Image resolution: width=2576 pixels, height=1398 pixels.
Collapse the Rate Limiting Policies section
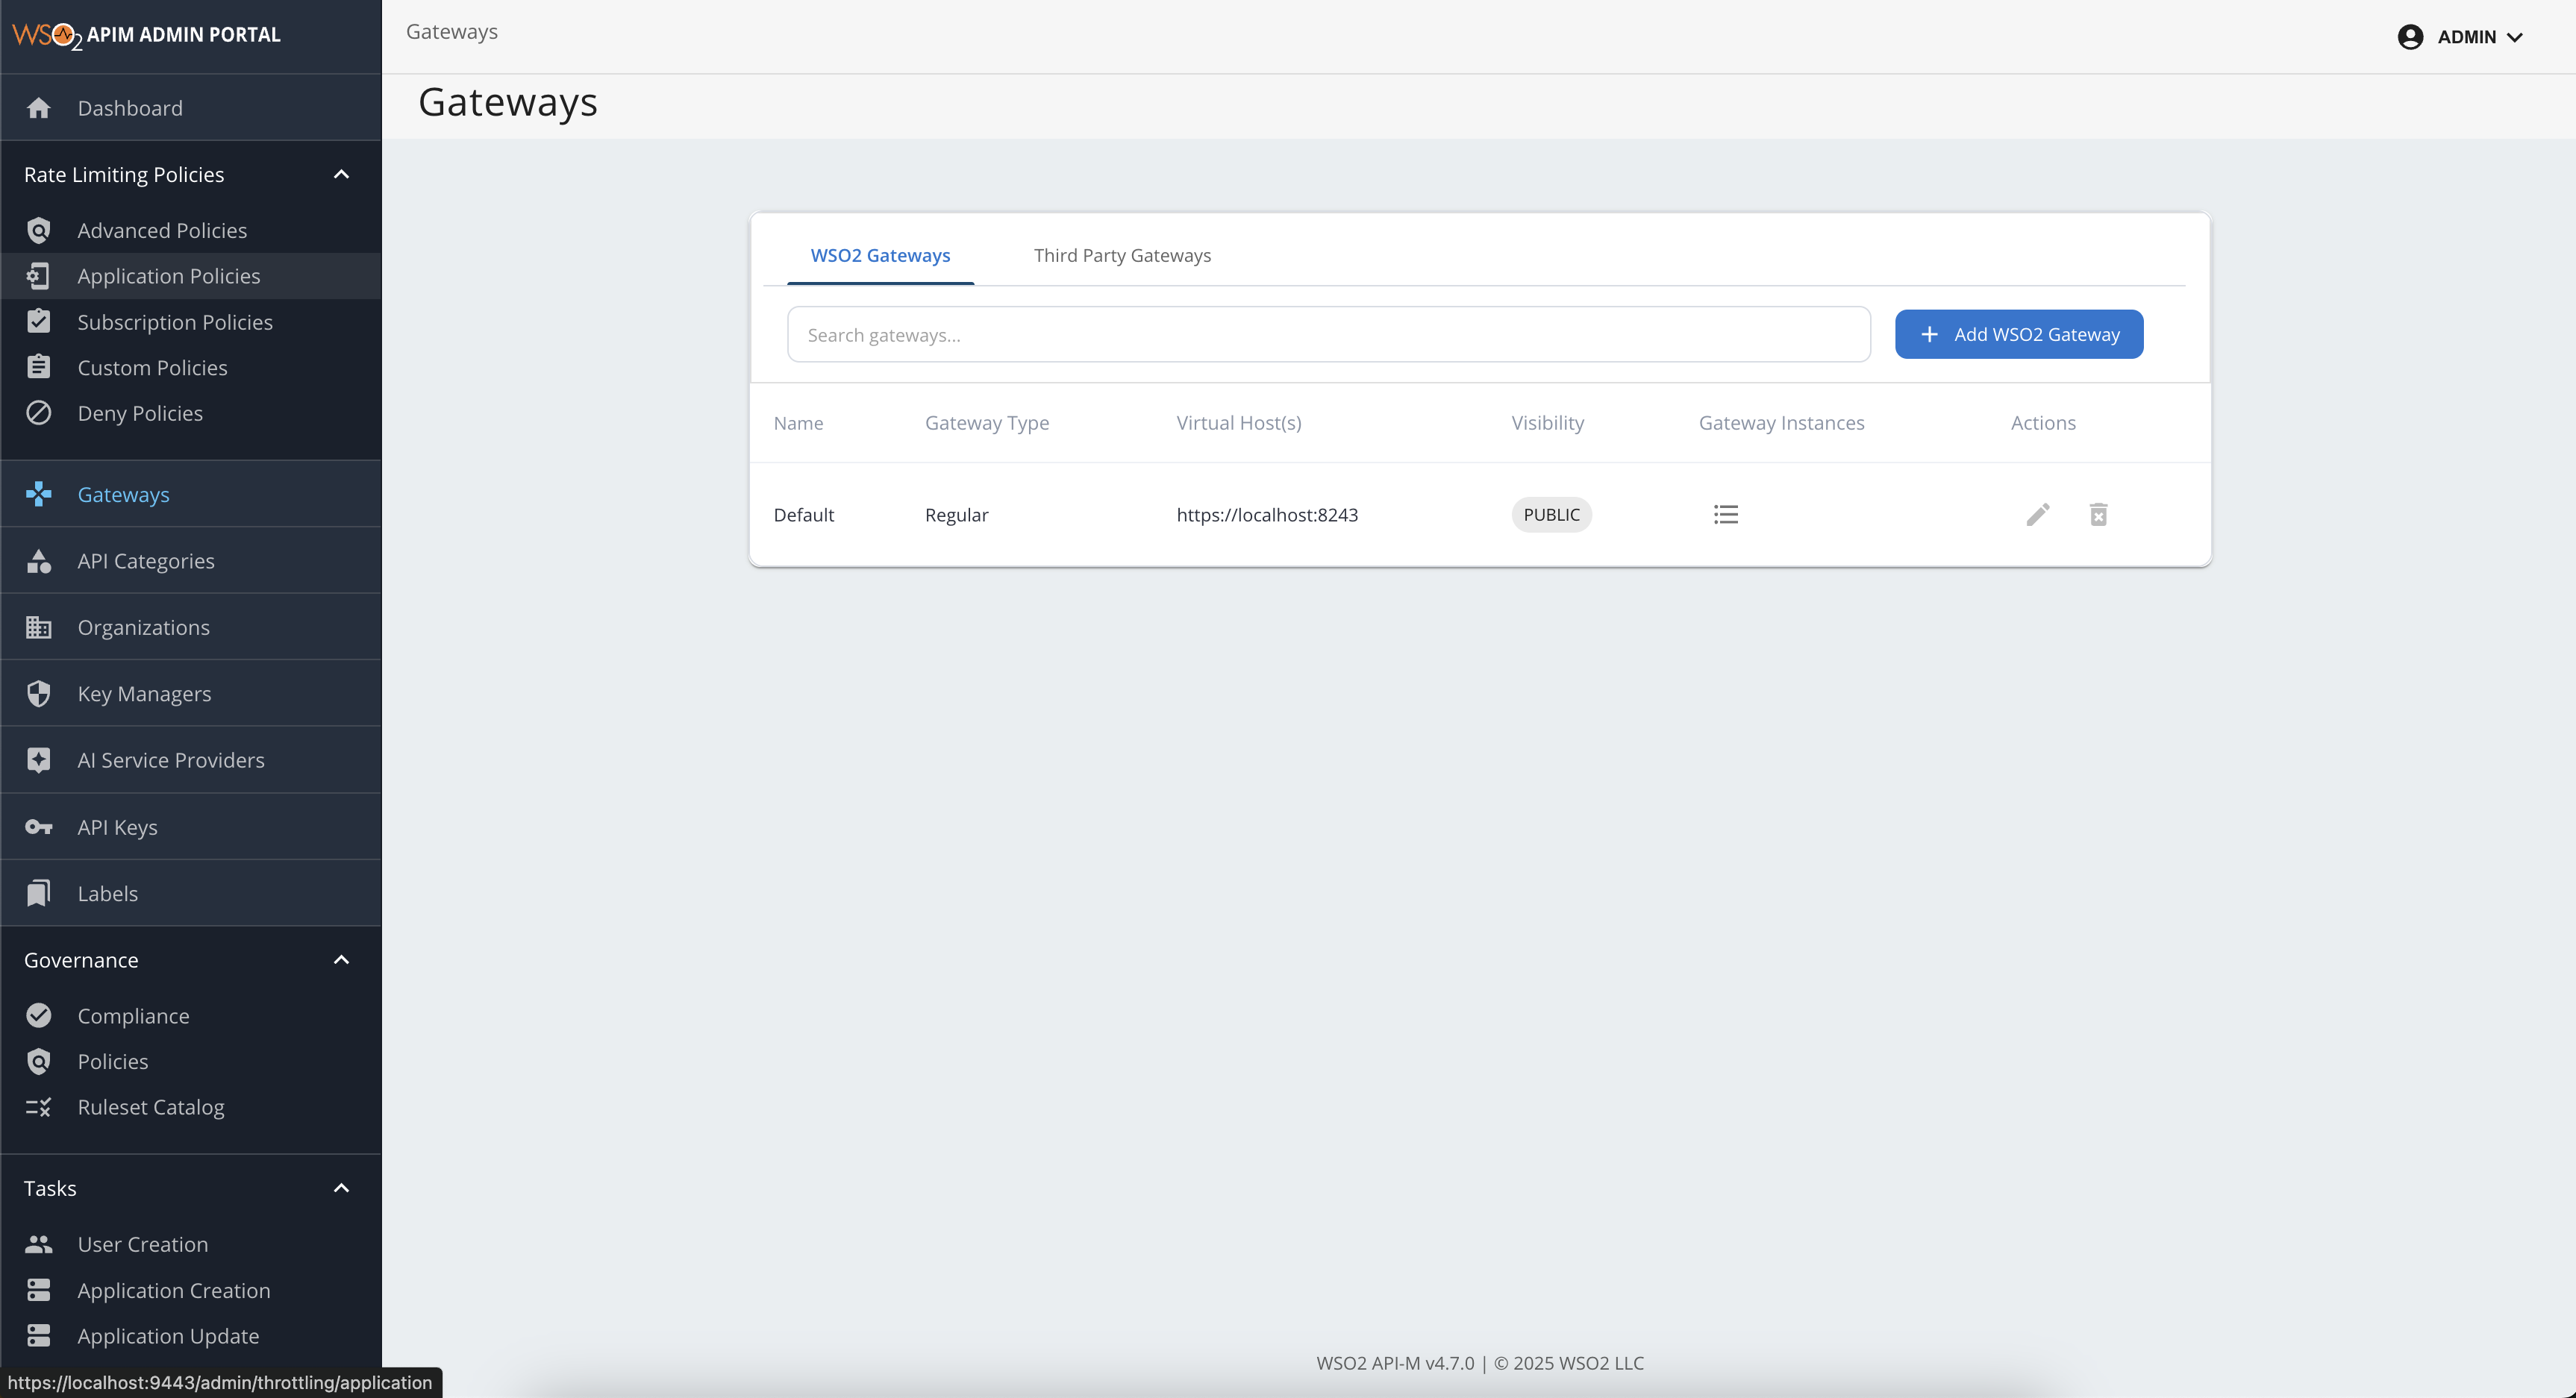point(341,174)
